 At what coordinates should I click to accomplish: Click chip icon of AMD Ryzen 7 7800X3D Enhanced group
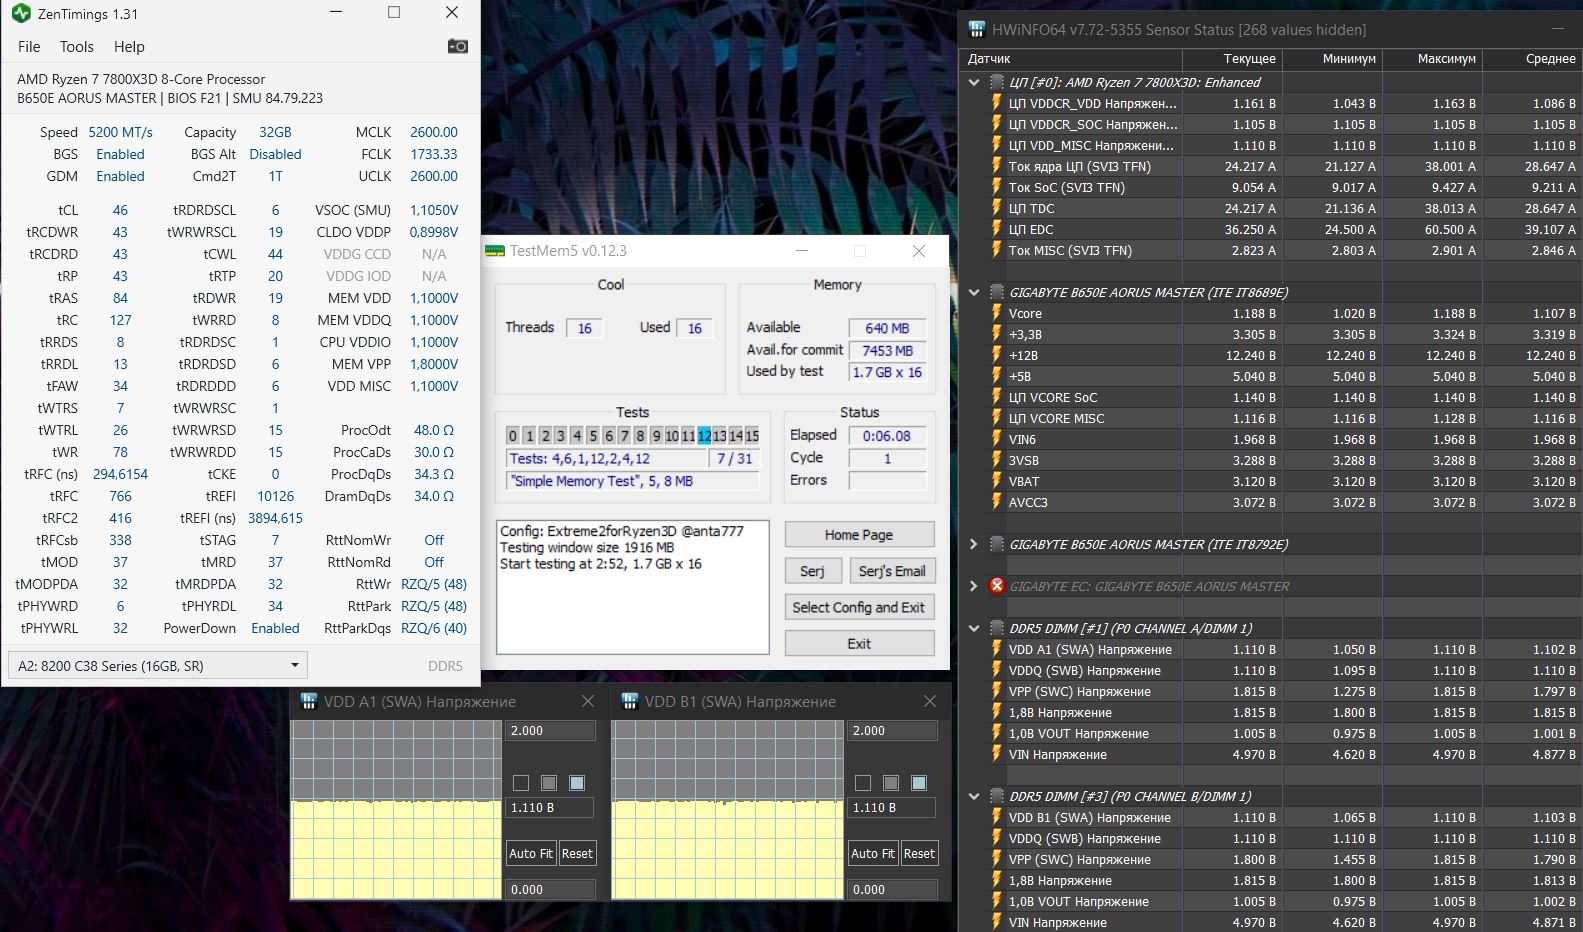(997, 82)
